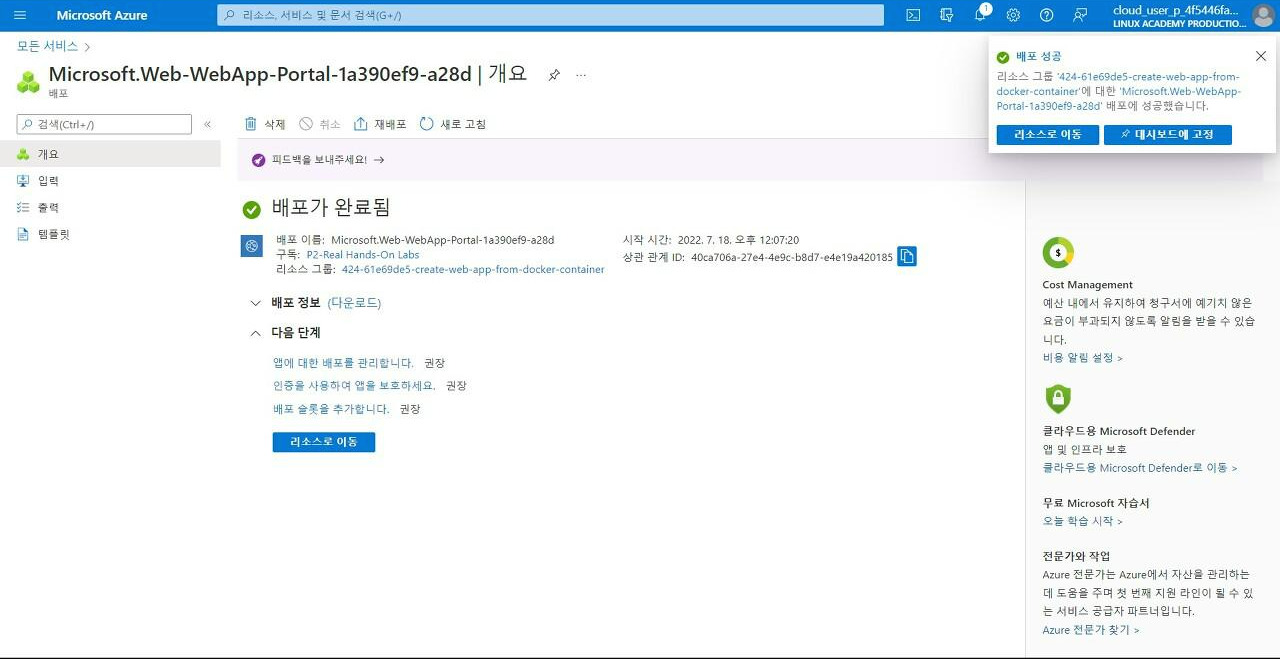This screenshot has height=659, width=1280.
Task: Click the 리소스로 이동 button
Action: coord(323,441)
